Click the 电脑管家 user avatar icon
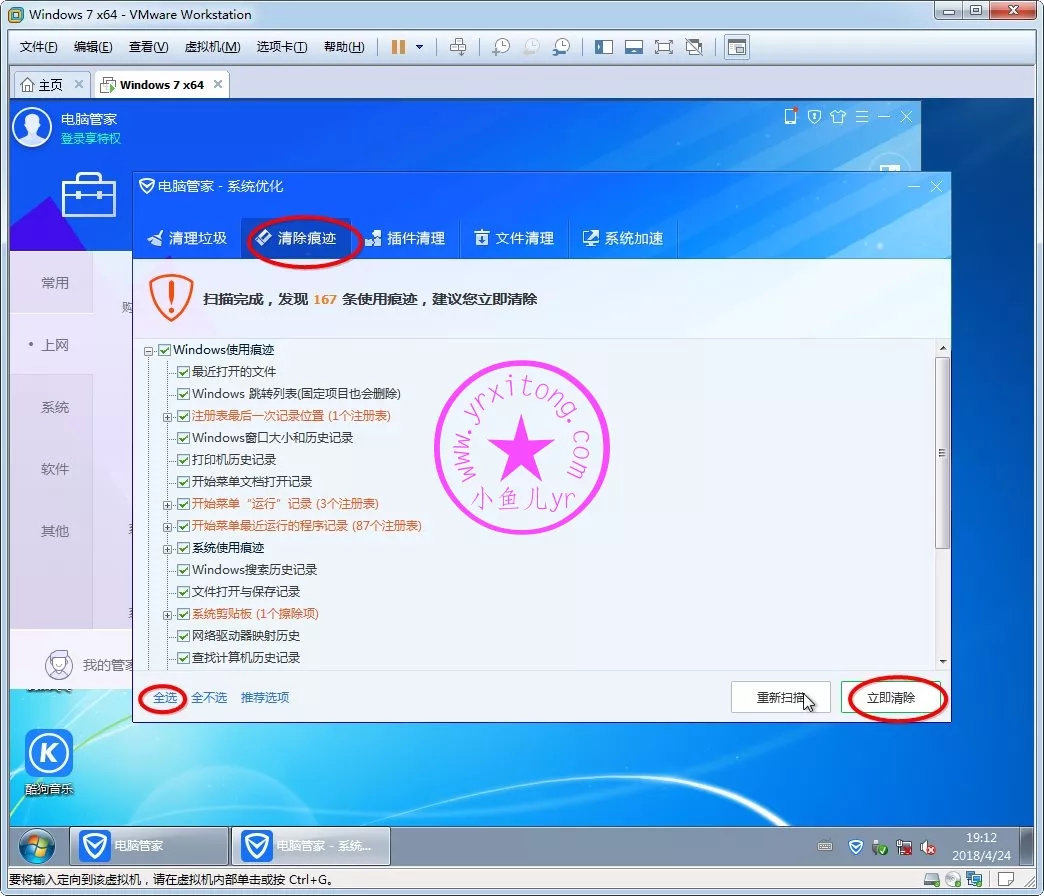Viewport: 1044px width, 896px height. coord(30,127)
